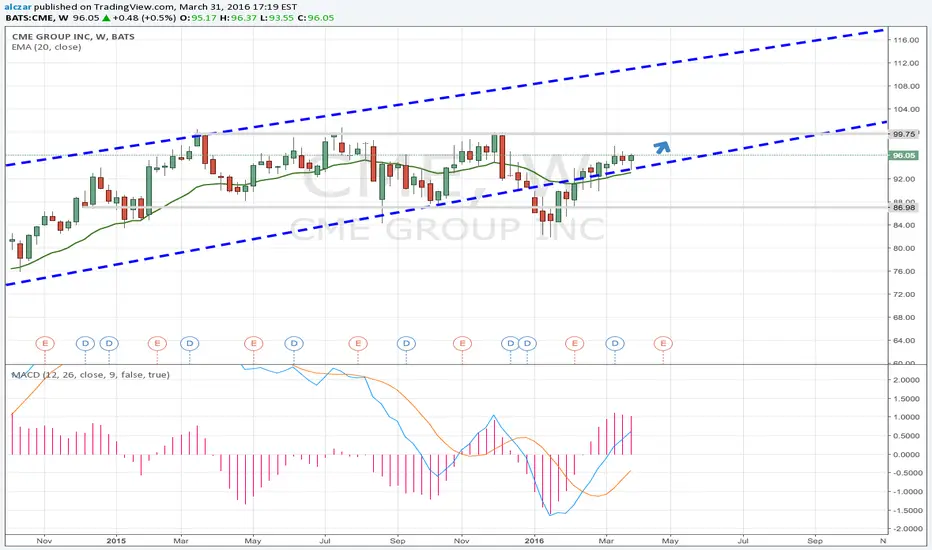The height and width of the screenshot is (550, 932).
Task: Click the 104.00 price axis label
Action: click(906, 109)
